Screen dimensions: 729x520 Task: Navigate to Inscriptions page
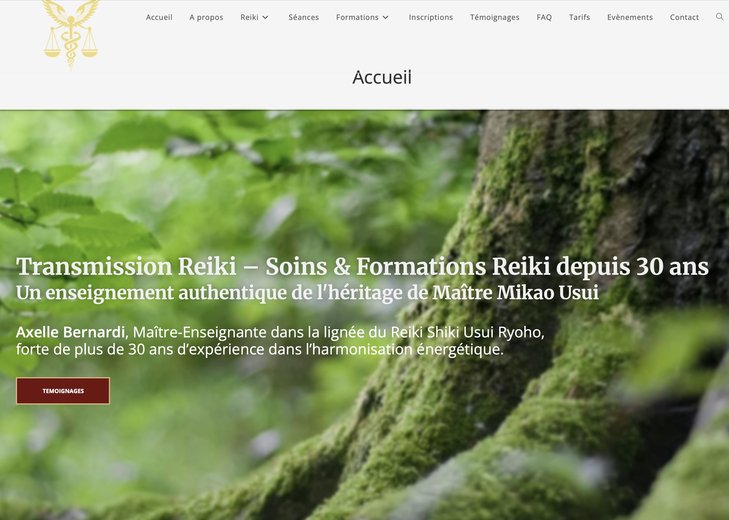point(431,17)
